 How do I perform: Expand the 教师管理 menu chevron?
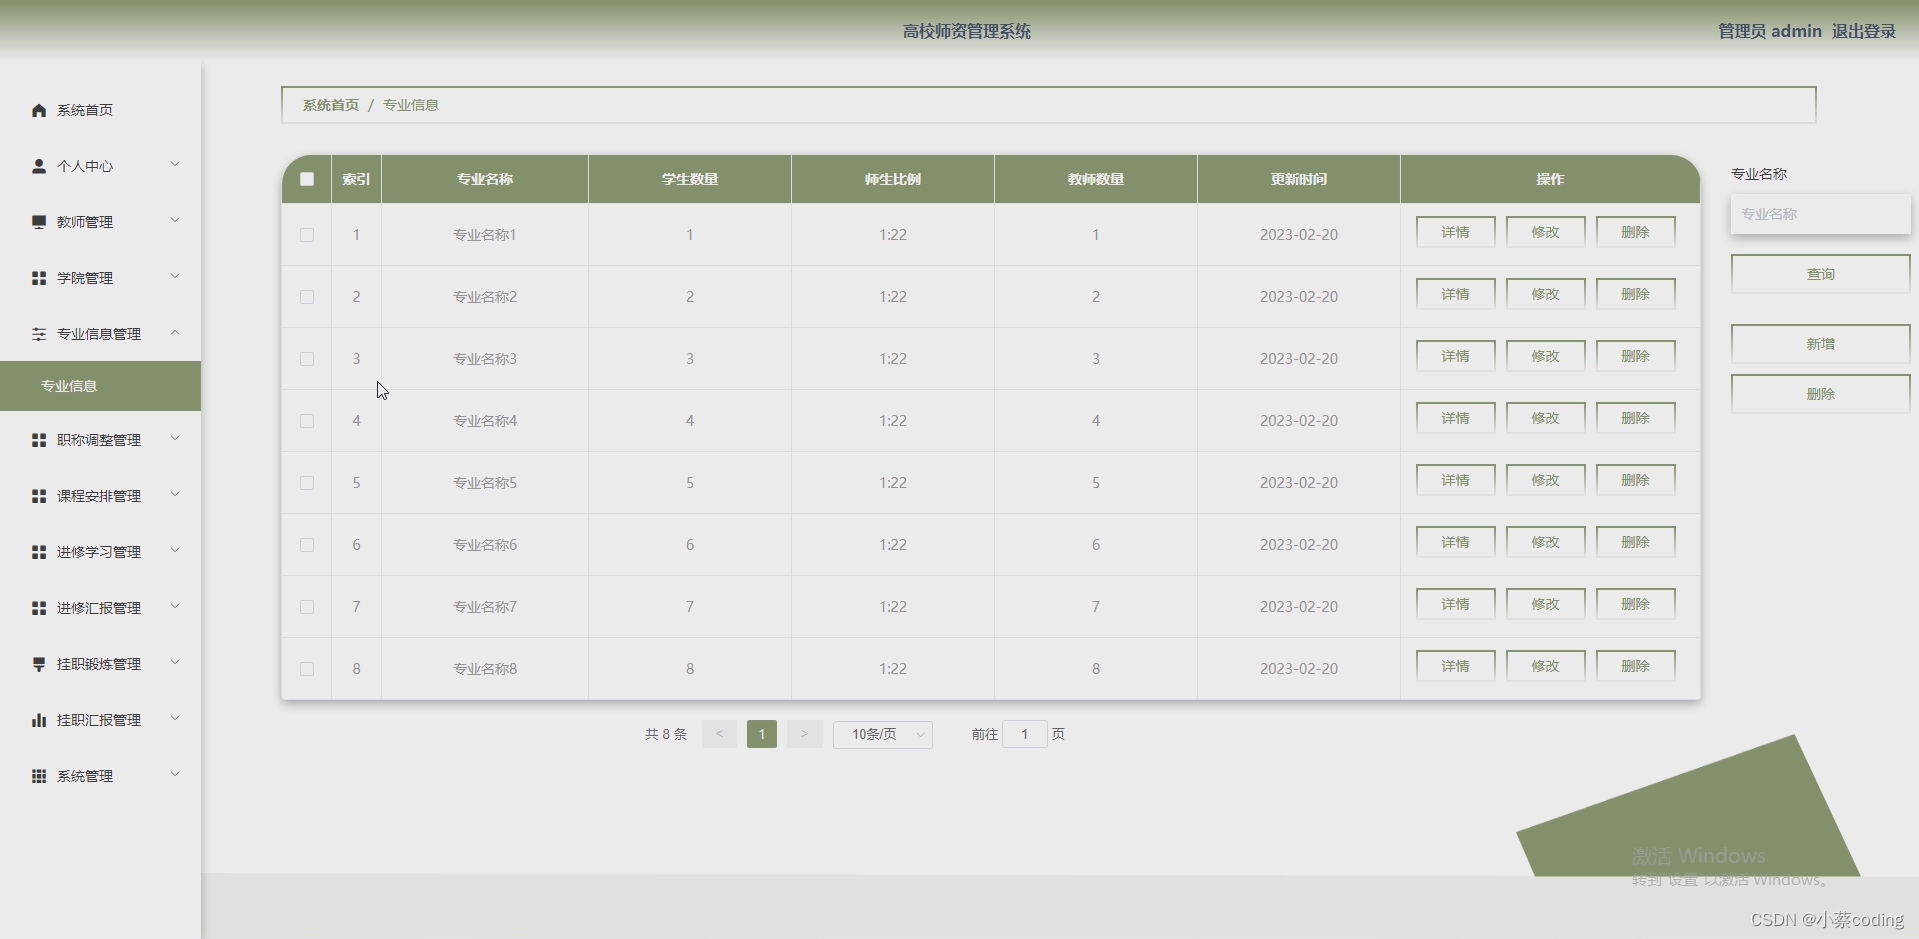[x=175, y=220]
